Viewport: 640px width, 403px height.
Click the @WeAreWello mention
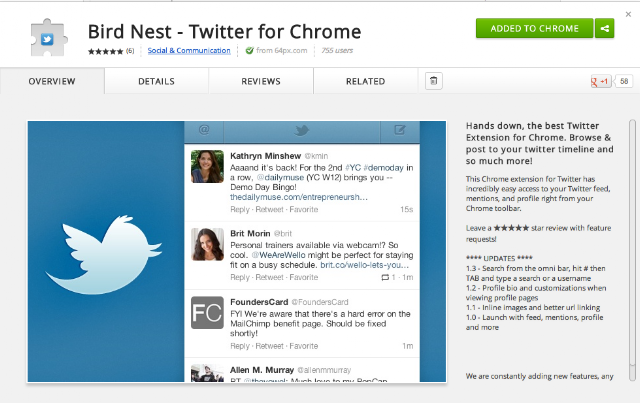pos(278,255)
